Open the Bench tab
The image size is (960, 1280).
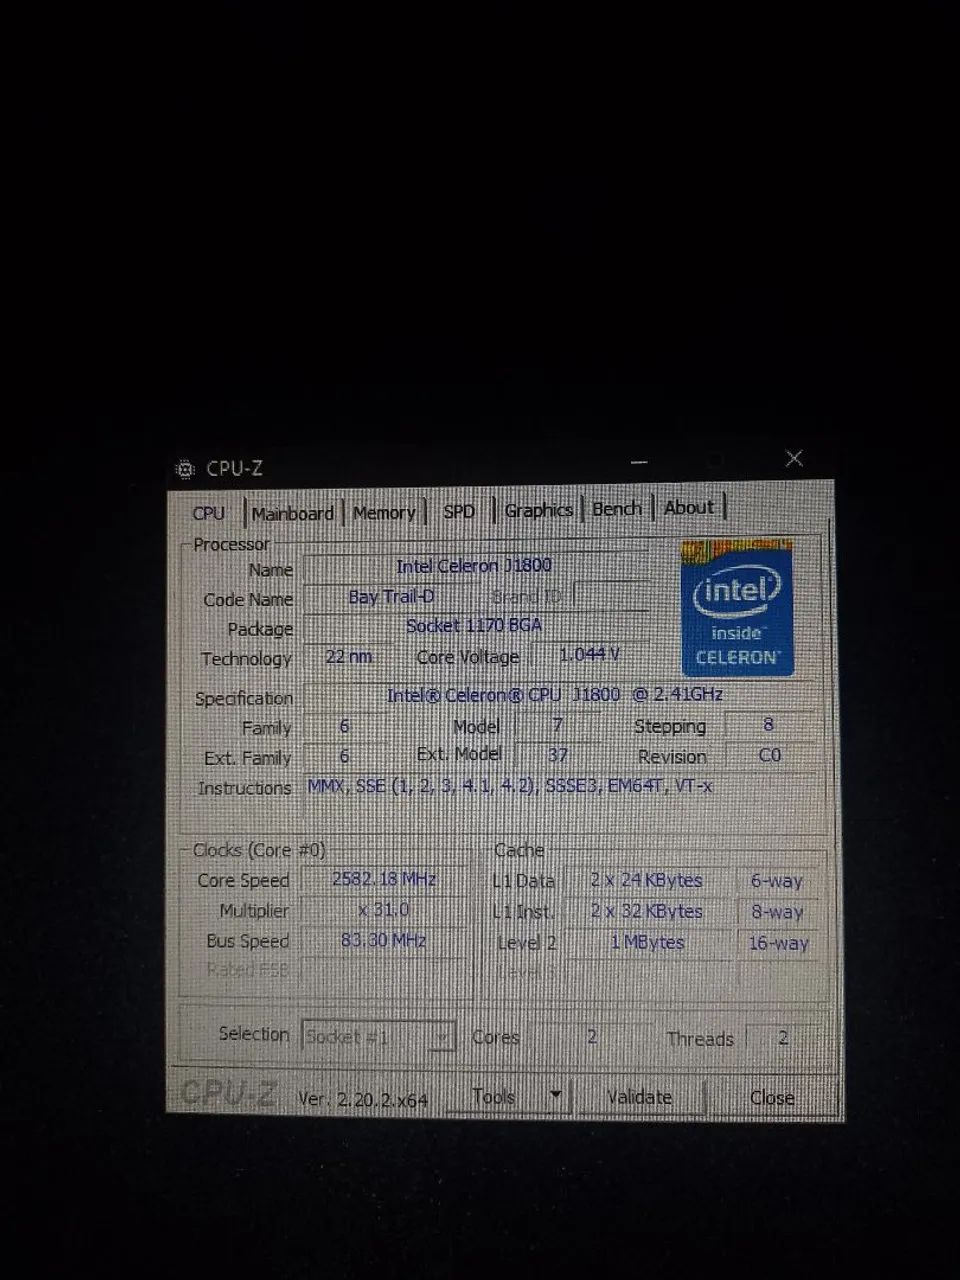(617, 508)
